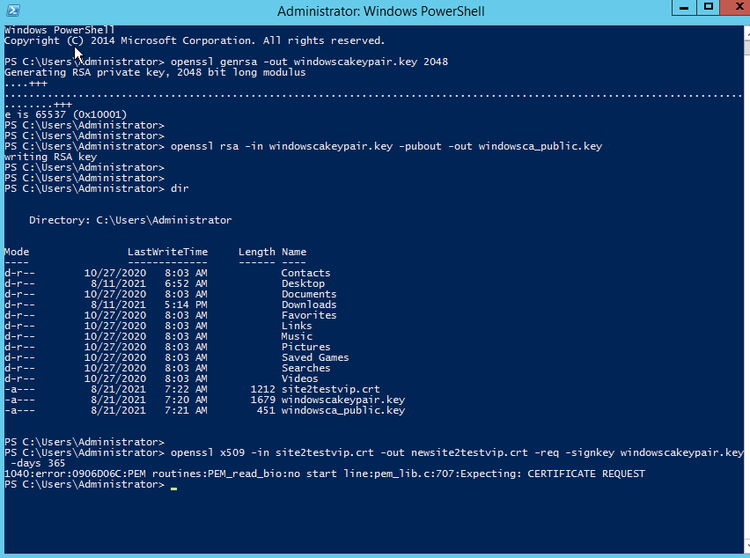Click the '-days 365' continuation line
Screen dimensions: 750x558
pos(38,463)
